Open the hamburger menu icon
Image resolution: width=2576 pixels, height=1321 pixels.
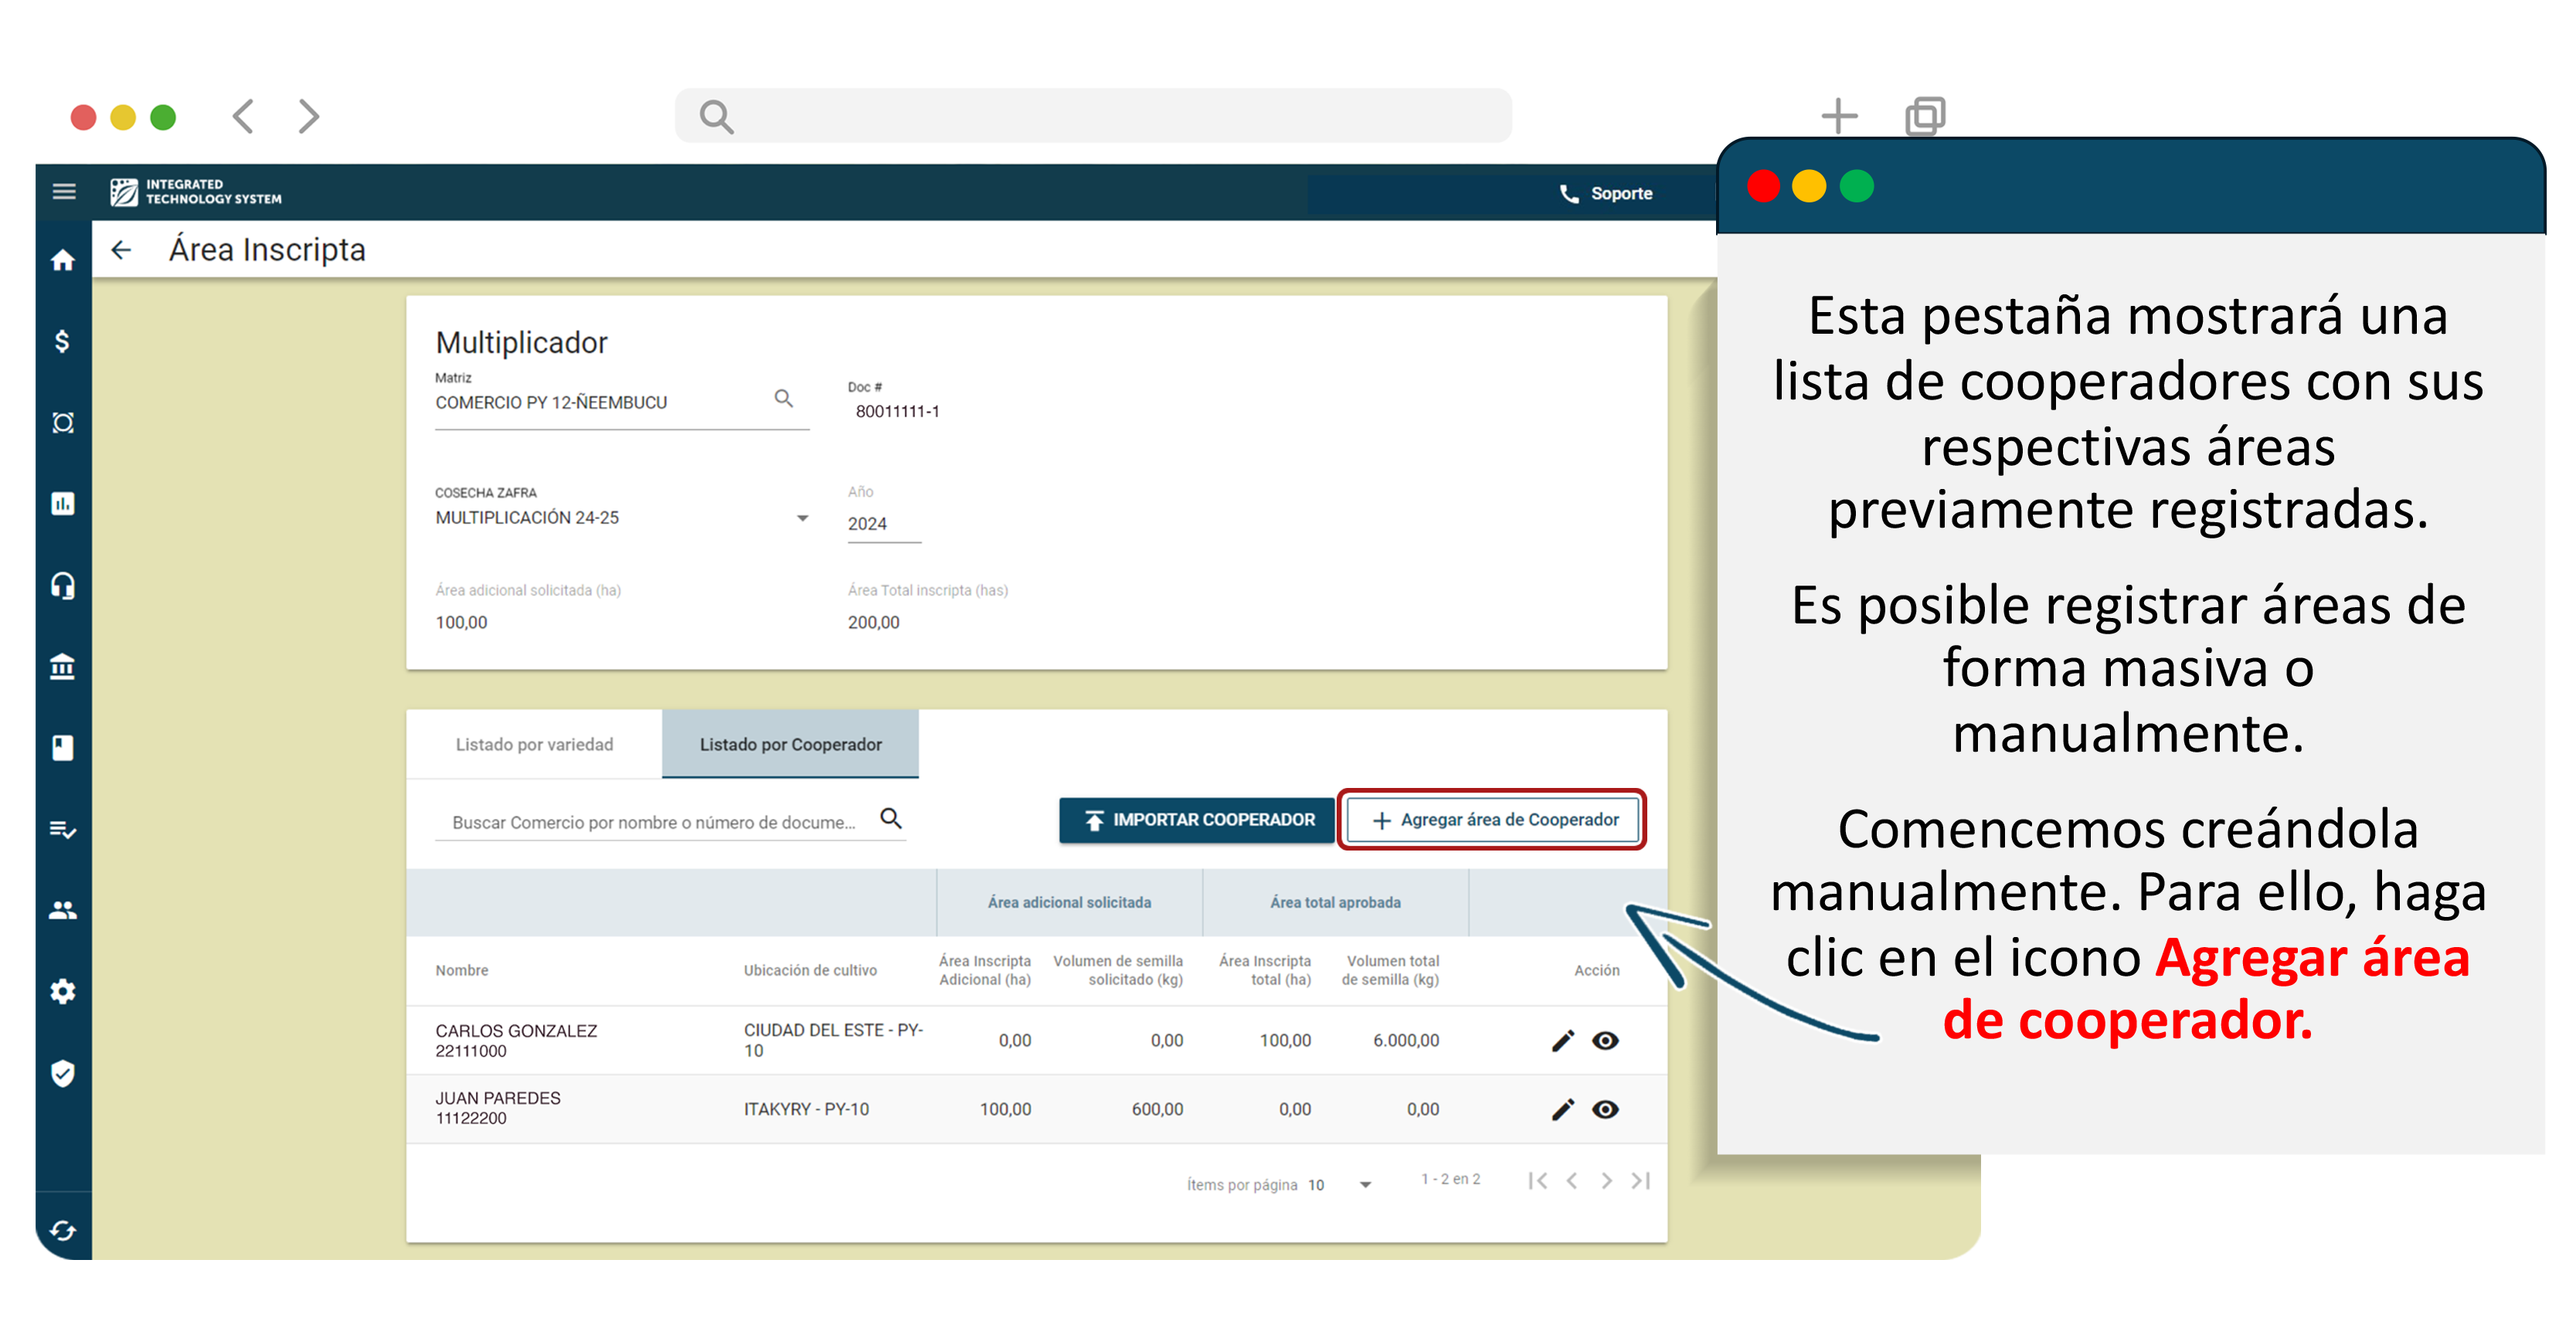click(x=64, y=191)
